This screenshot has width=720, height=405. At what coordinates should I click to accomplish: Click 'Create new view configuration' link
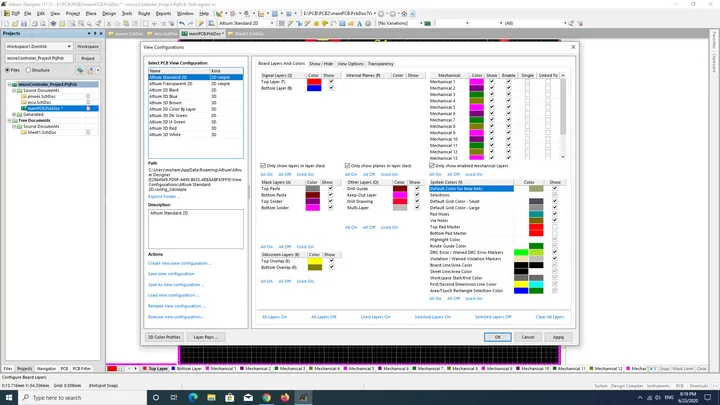180,264
